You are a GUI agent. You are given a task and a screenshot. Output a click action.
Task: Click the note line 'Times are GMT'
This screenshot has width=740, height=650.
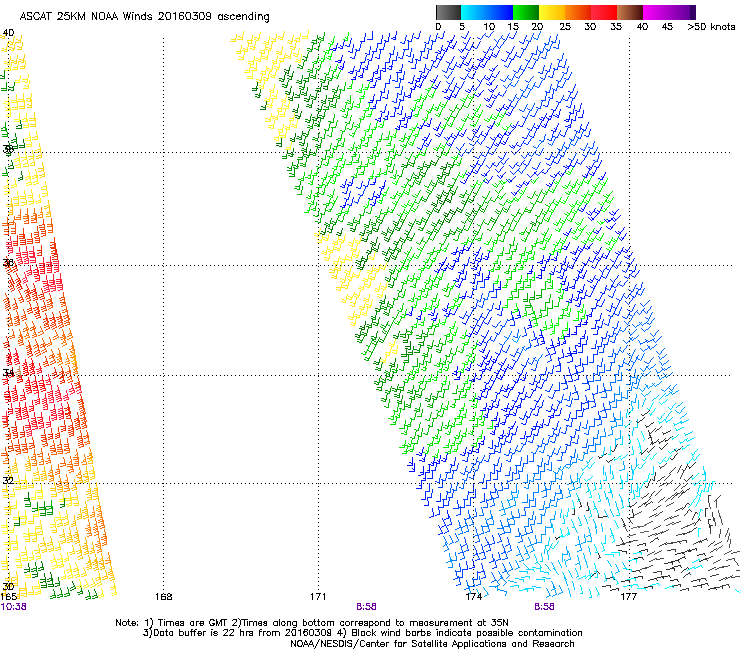(x=193, y=623)
